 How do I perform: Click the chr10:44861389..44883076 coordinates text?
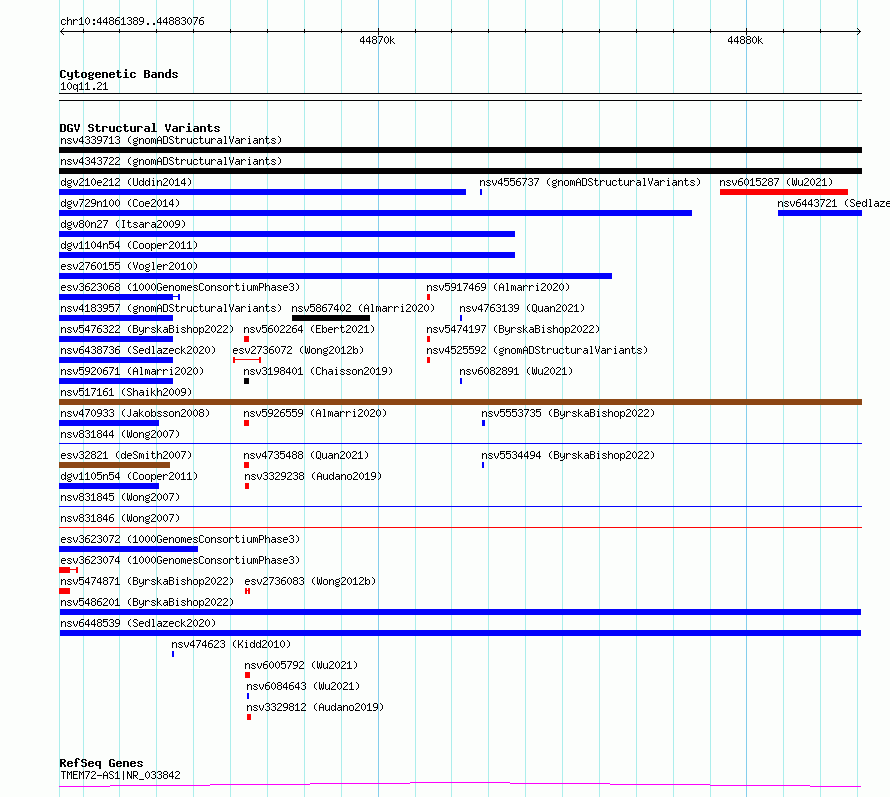coord(132,22)
